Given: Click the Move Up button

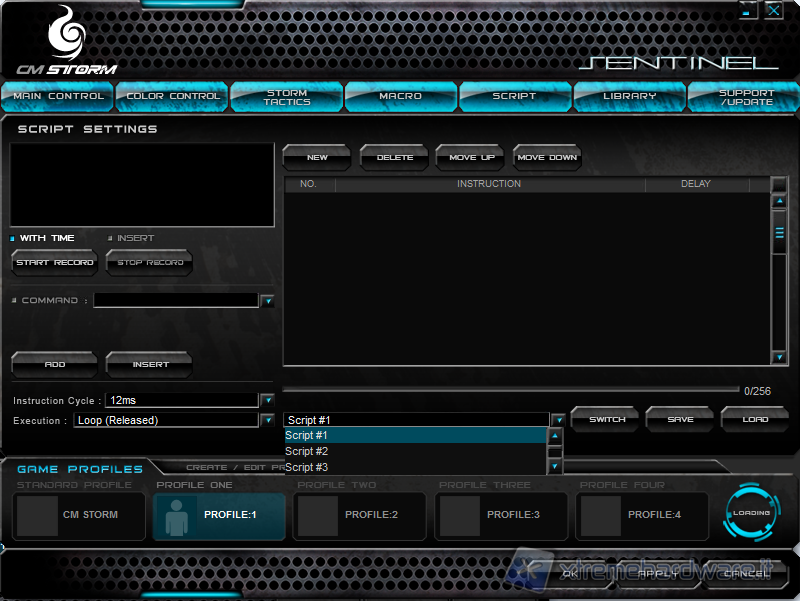Looking at the screenshot, I should coord(471,157).
